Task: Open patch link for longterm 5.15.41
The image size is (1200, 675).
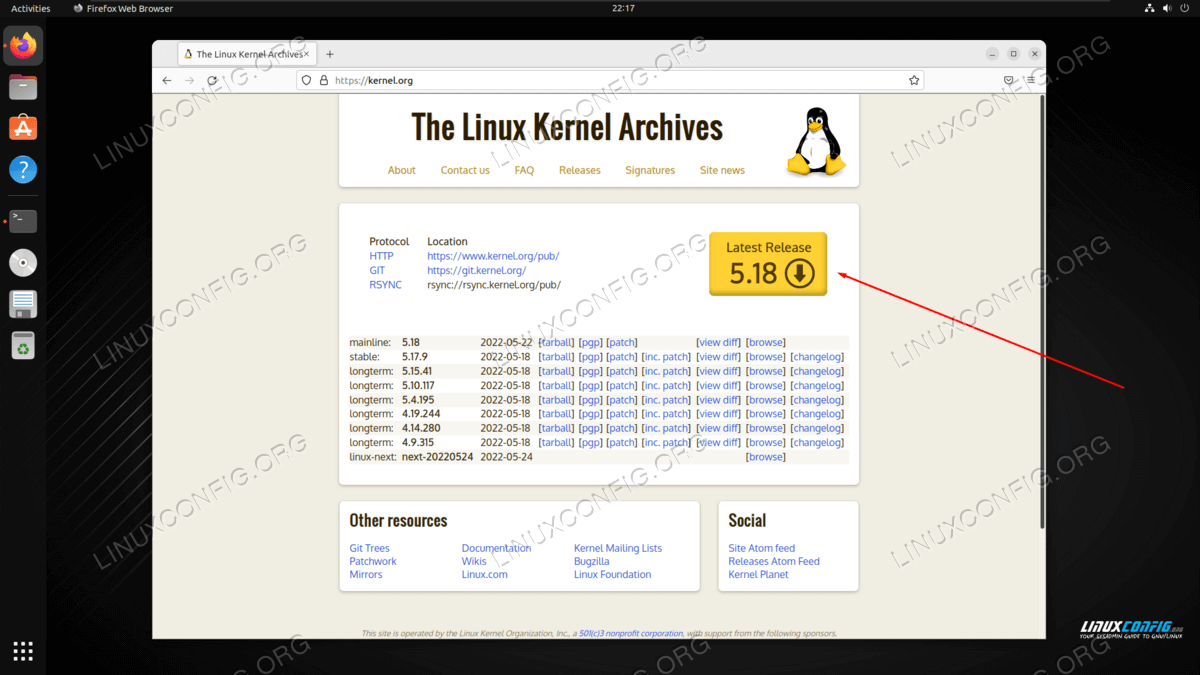Action: 622,371
